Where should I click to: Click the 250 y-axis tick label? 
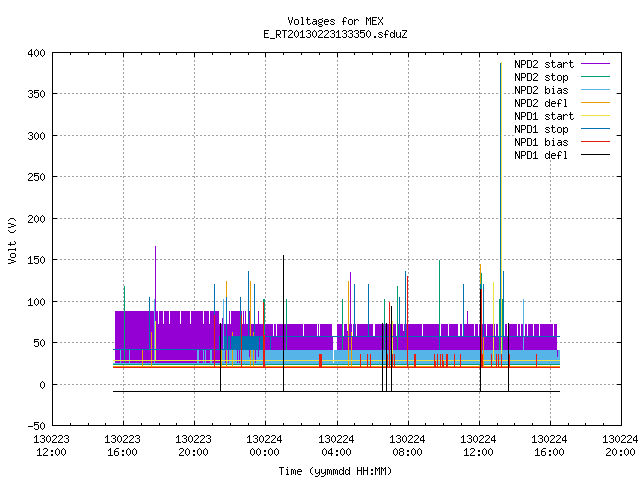click(x=36, y=177)
